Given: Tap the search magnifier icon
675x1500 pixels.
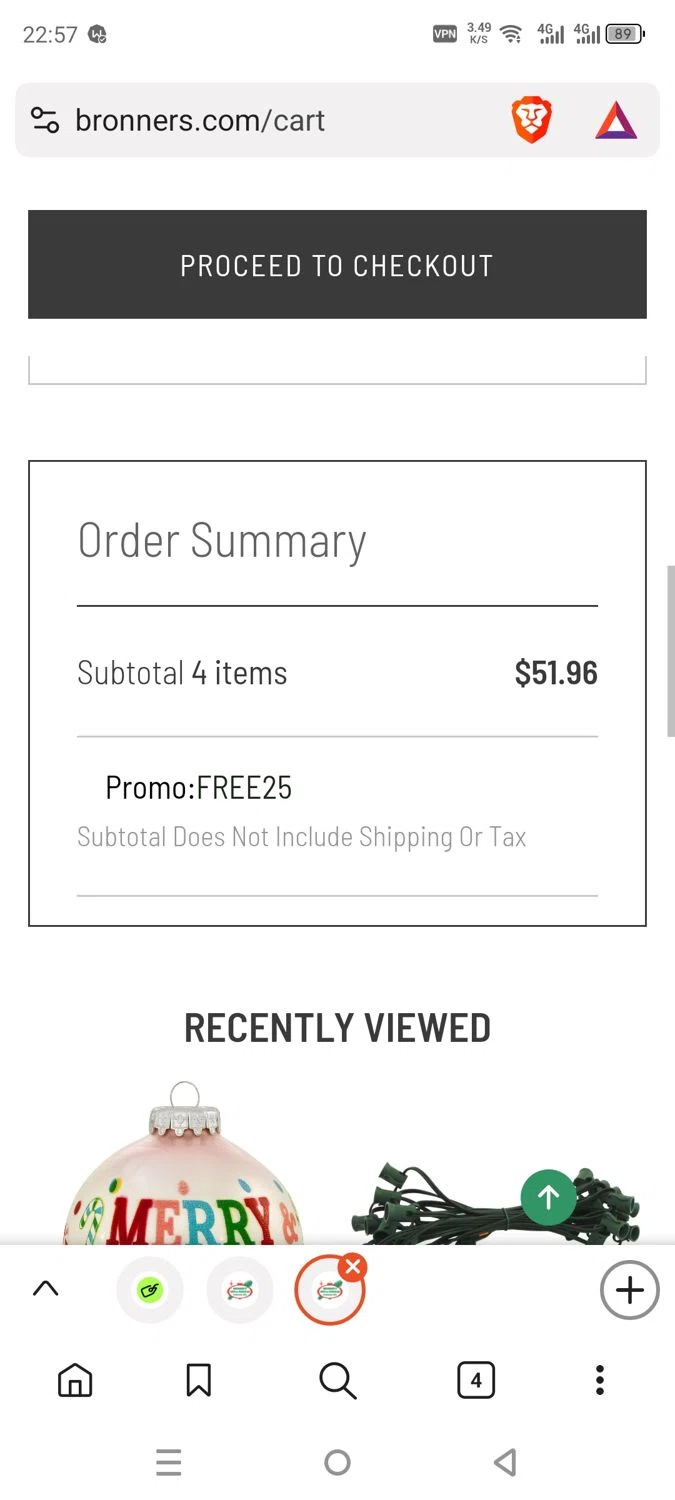Looking at the screenshot, I should coord(337,1381).
